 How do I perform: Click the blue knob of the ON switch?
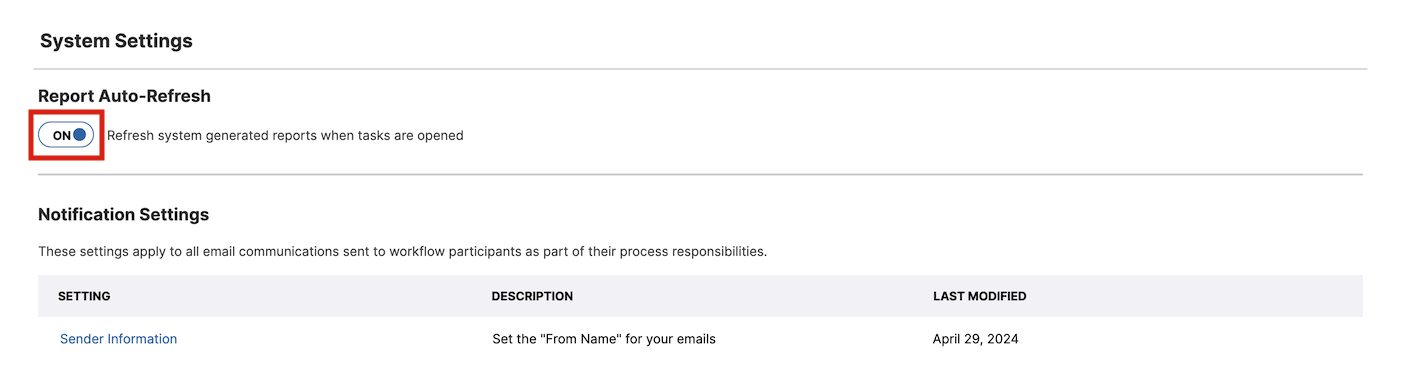(x=80, y=135)
